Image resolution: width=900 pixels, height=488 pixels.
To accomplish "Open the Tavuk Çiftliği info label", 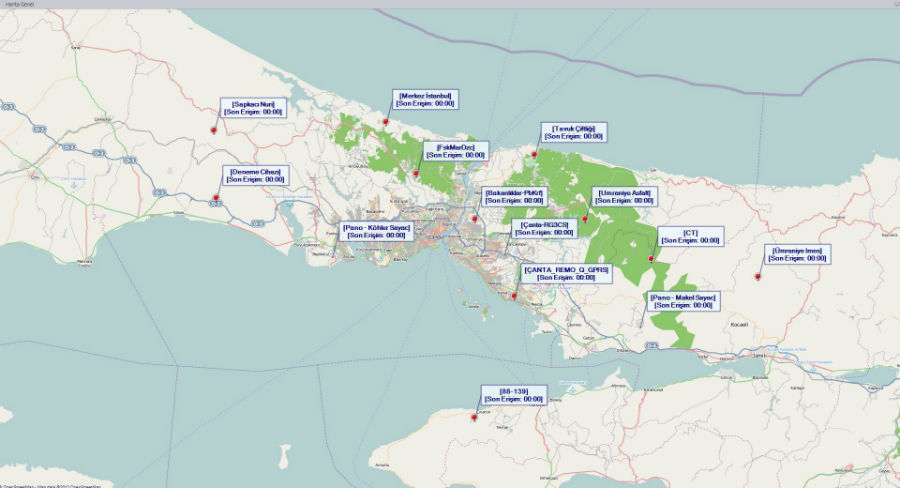I will tap(573, 132).
